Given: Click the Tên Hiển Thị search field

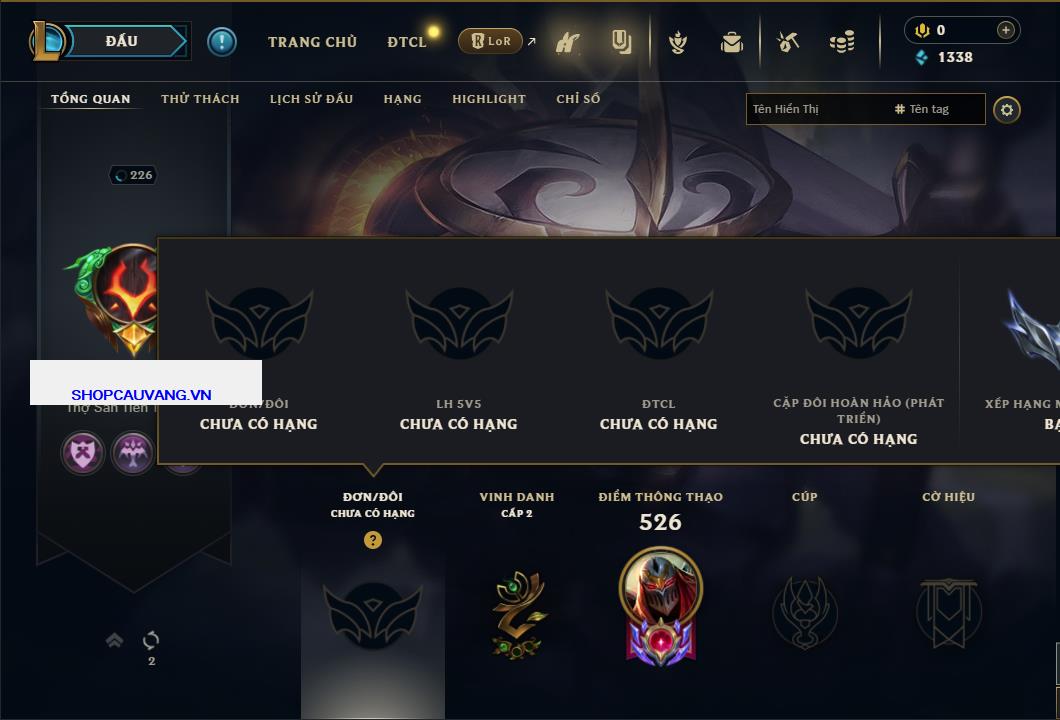Looking at the screenshot, I should 865,109.
